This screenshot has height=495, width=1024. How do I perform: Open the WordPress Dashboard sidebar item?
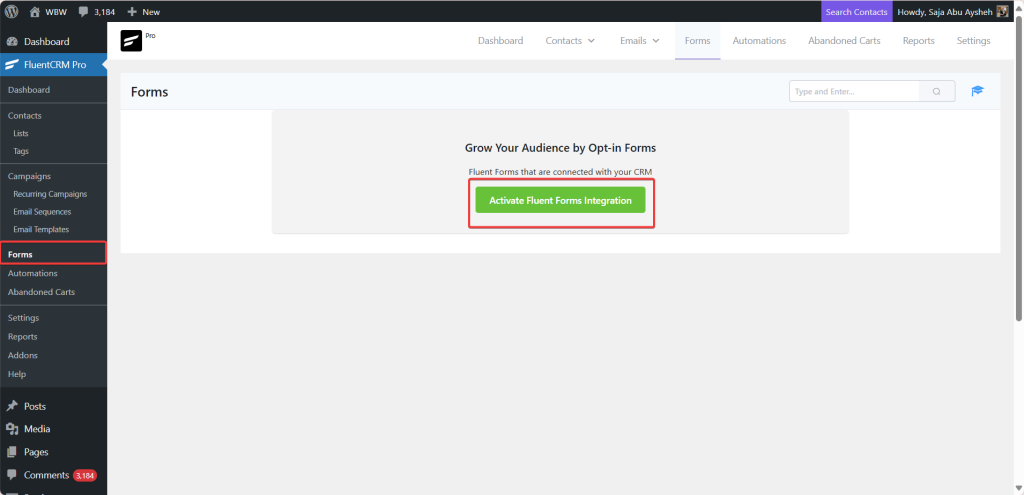point(54,42)
